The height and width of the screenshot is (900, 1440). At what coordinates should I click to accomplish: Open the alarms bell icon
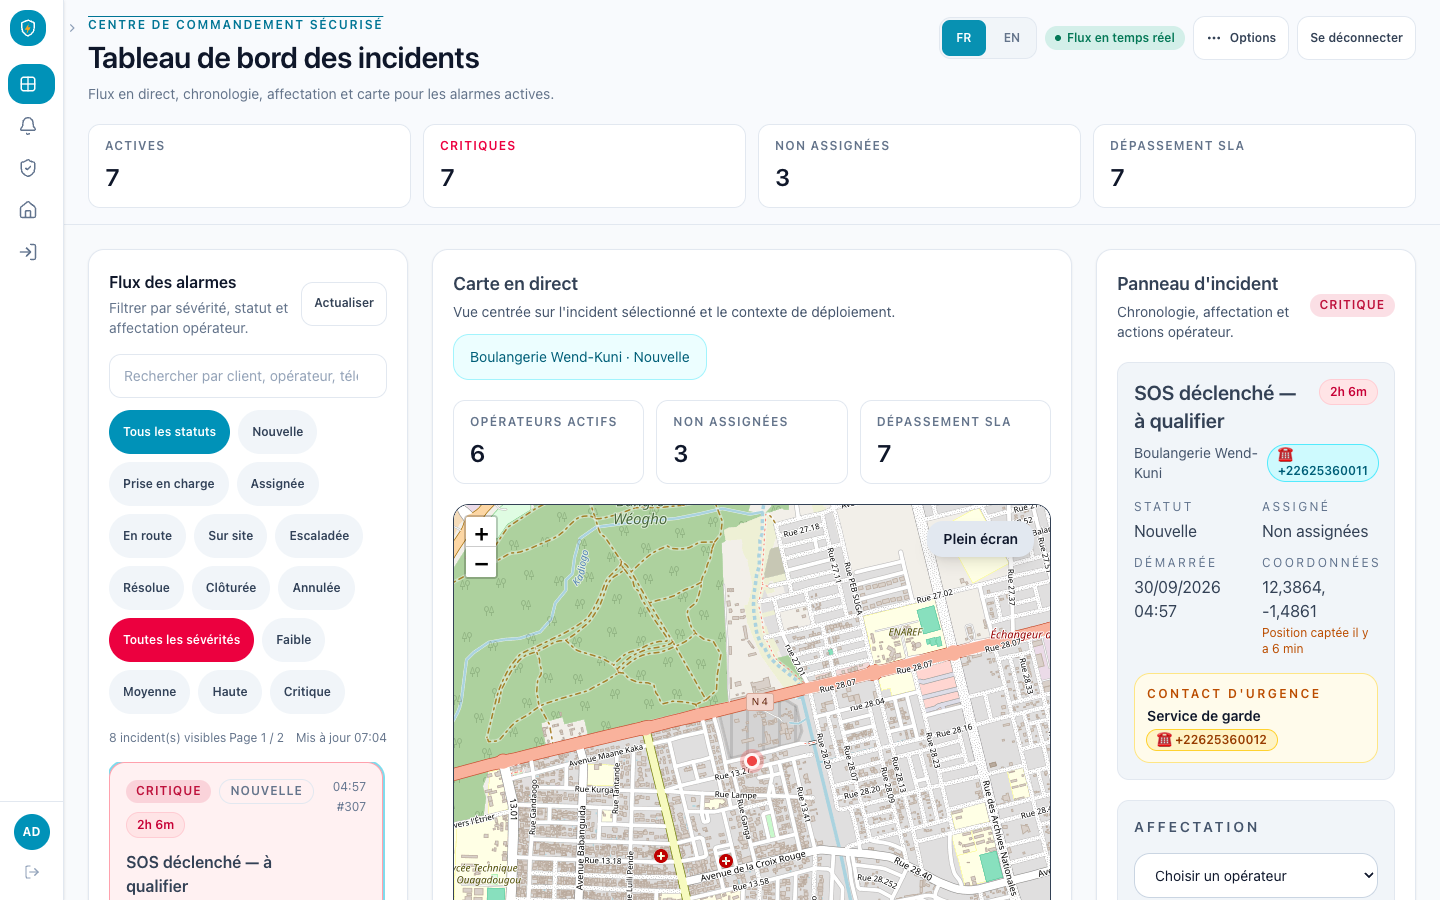(28, 126)
